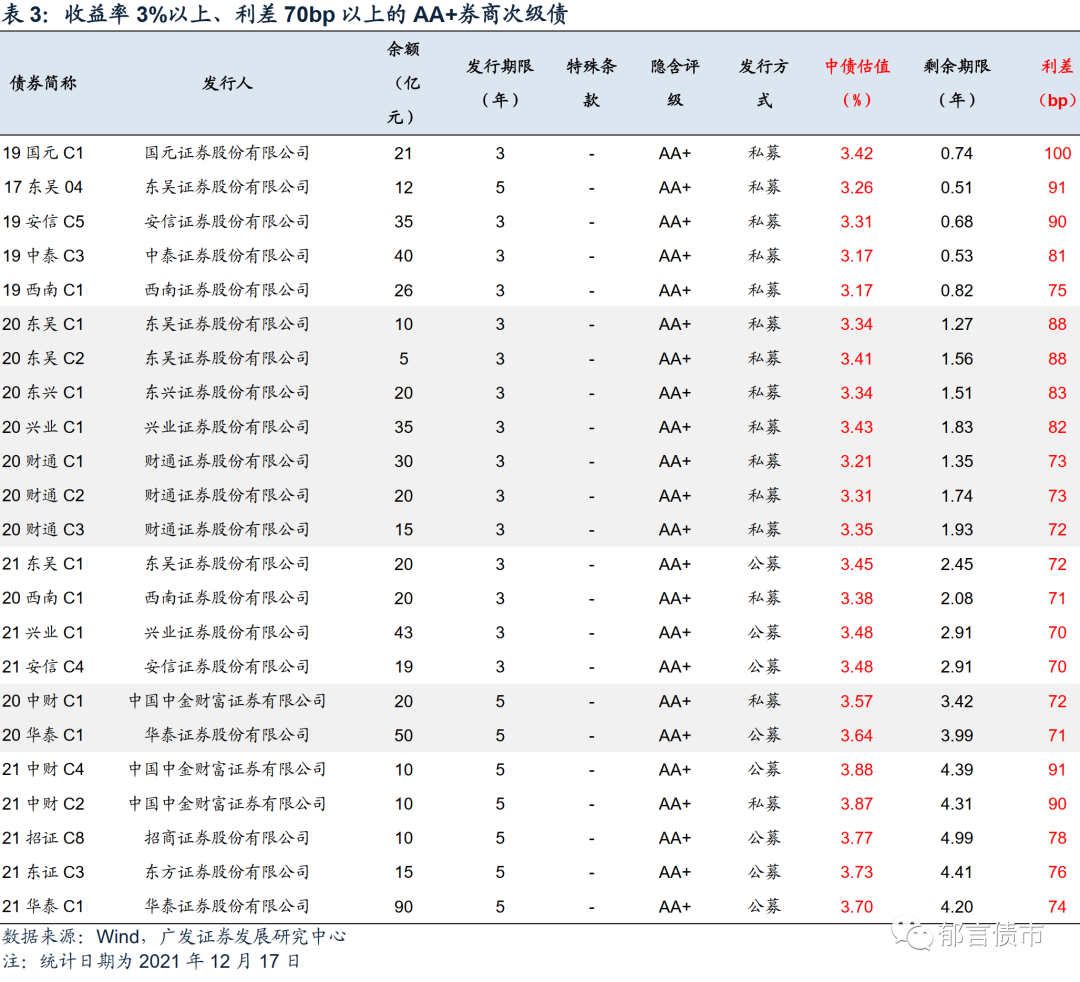Click remaining term 1.93 in 20 财通 C3 row
The height and width of the screenshot is (982, 1080).
coord(957,530)
